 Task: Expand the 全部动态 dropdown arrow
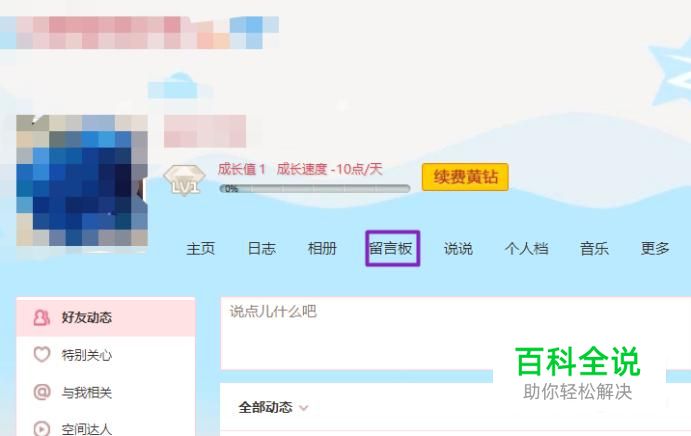pyautogui.click(x=303, y=408)
